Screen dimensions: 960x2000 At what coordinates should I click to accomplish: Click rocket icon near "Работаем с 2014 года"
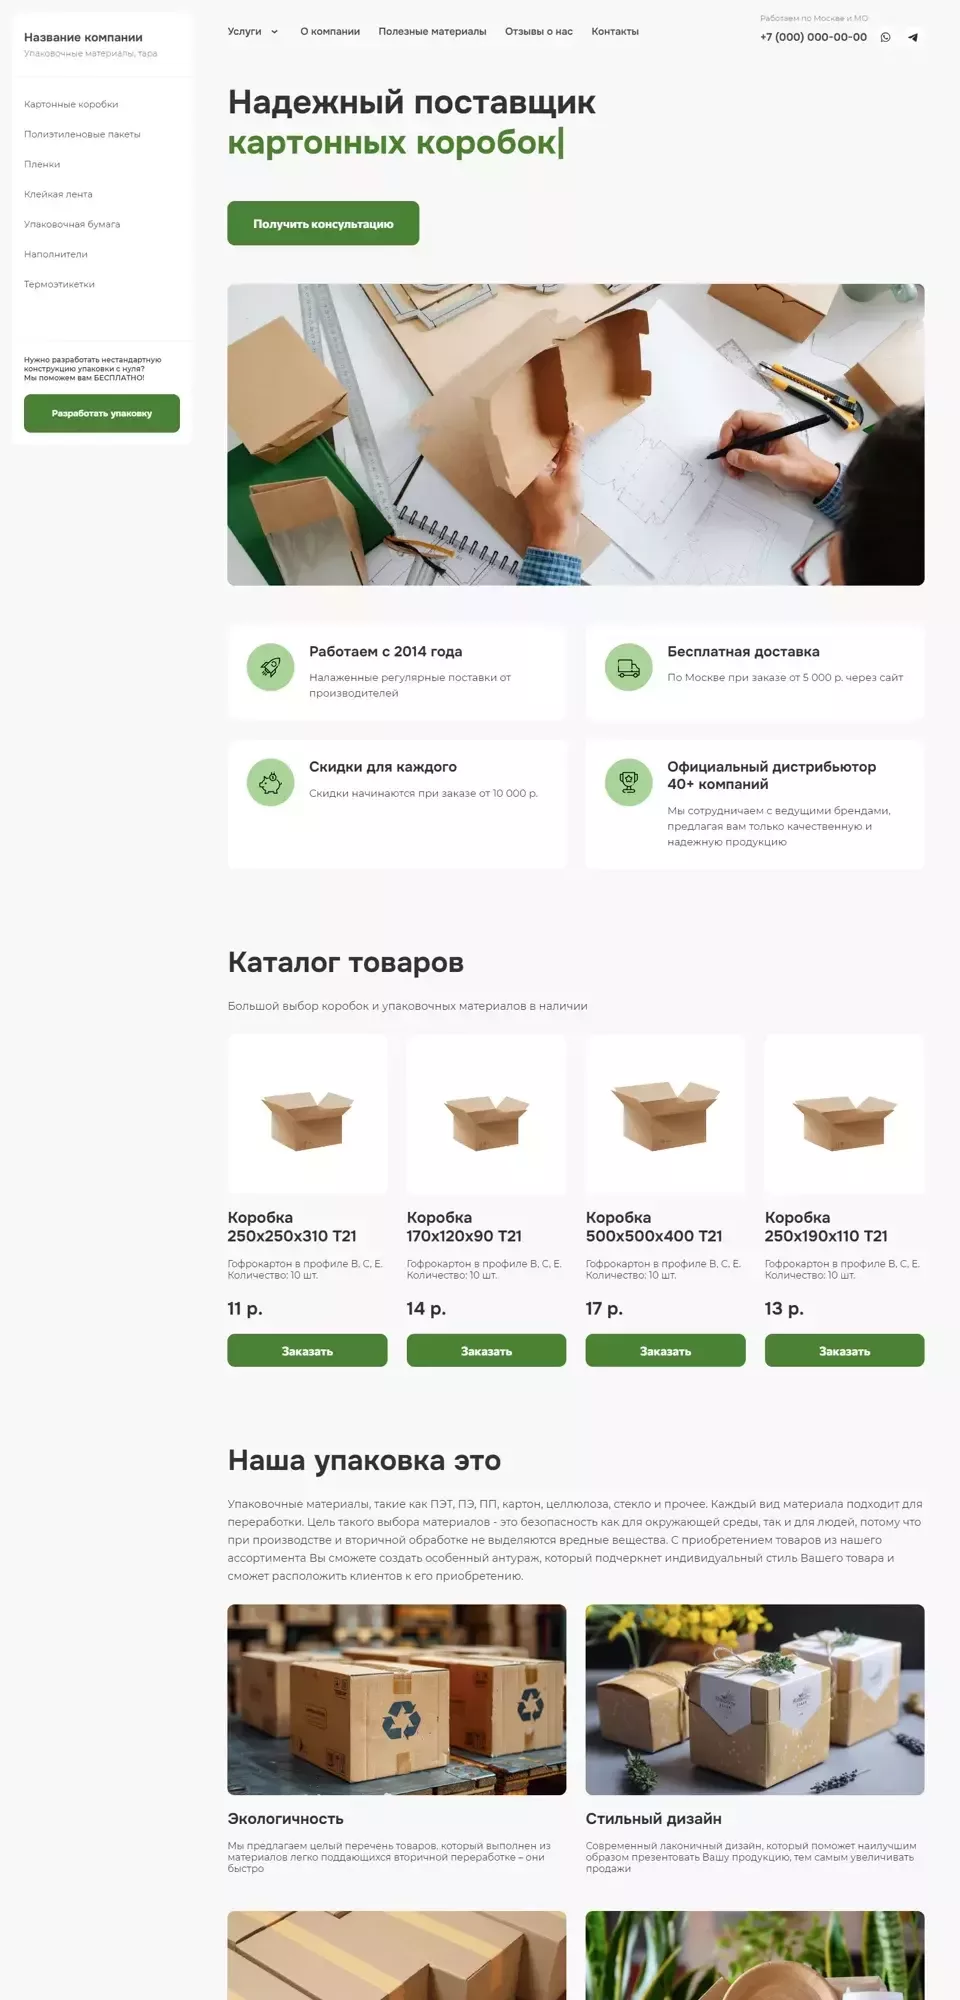[x=271, y=667]
